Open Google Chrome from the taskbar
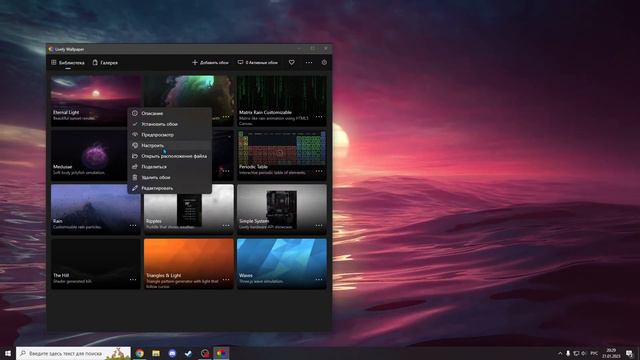 click(140, 353)
